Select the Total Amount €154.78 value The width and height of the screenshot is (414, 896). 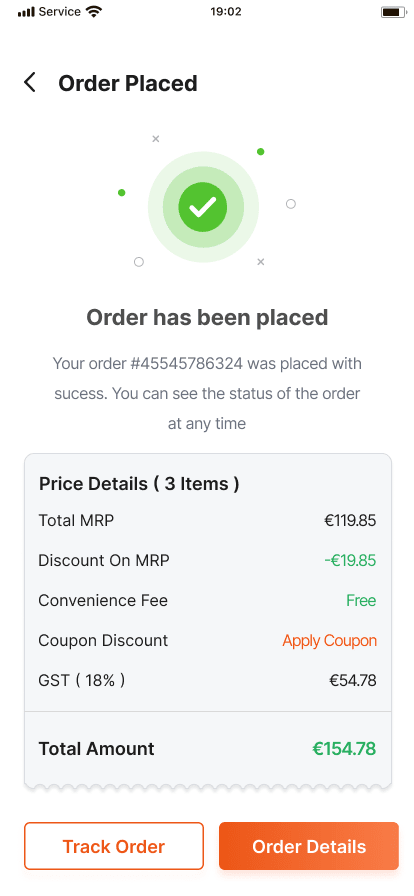(344, 749)
